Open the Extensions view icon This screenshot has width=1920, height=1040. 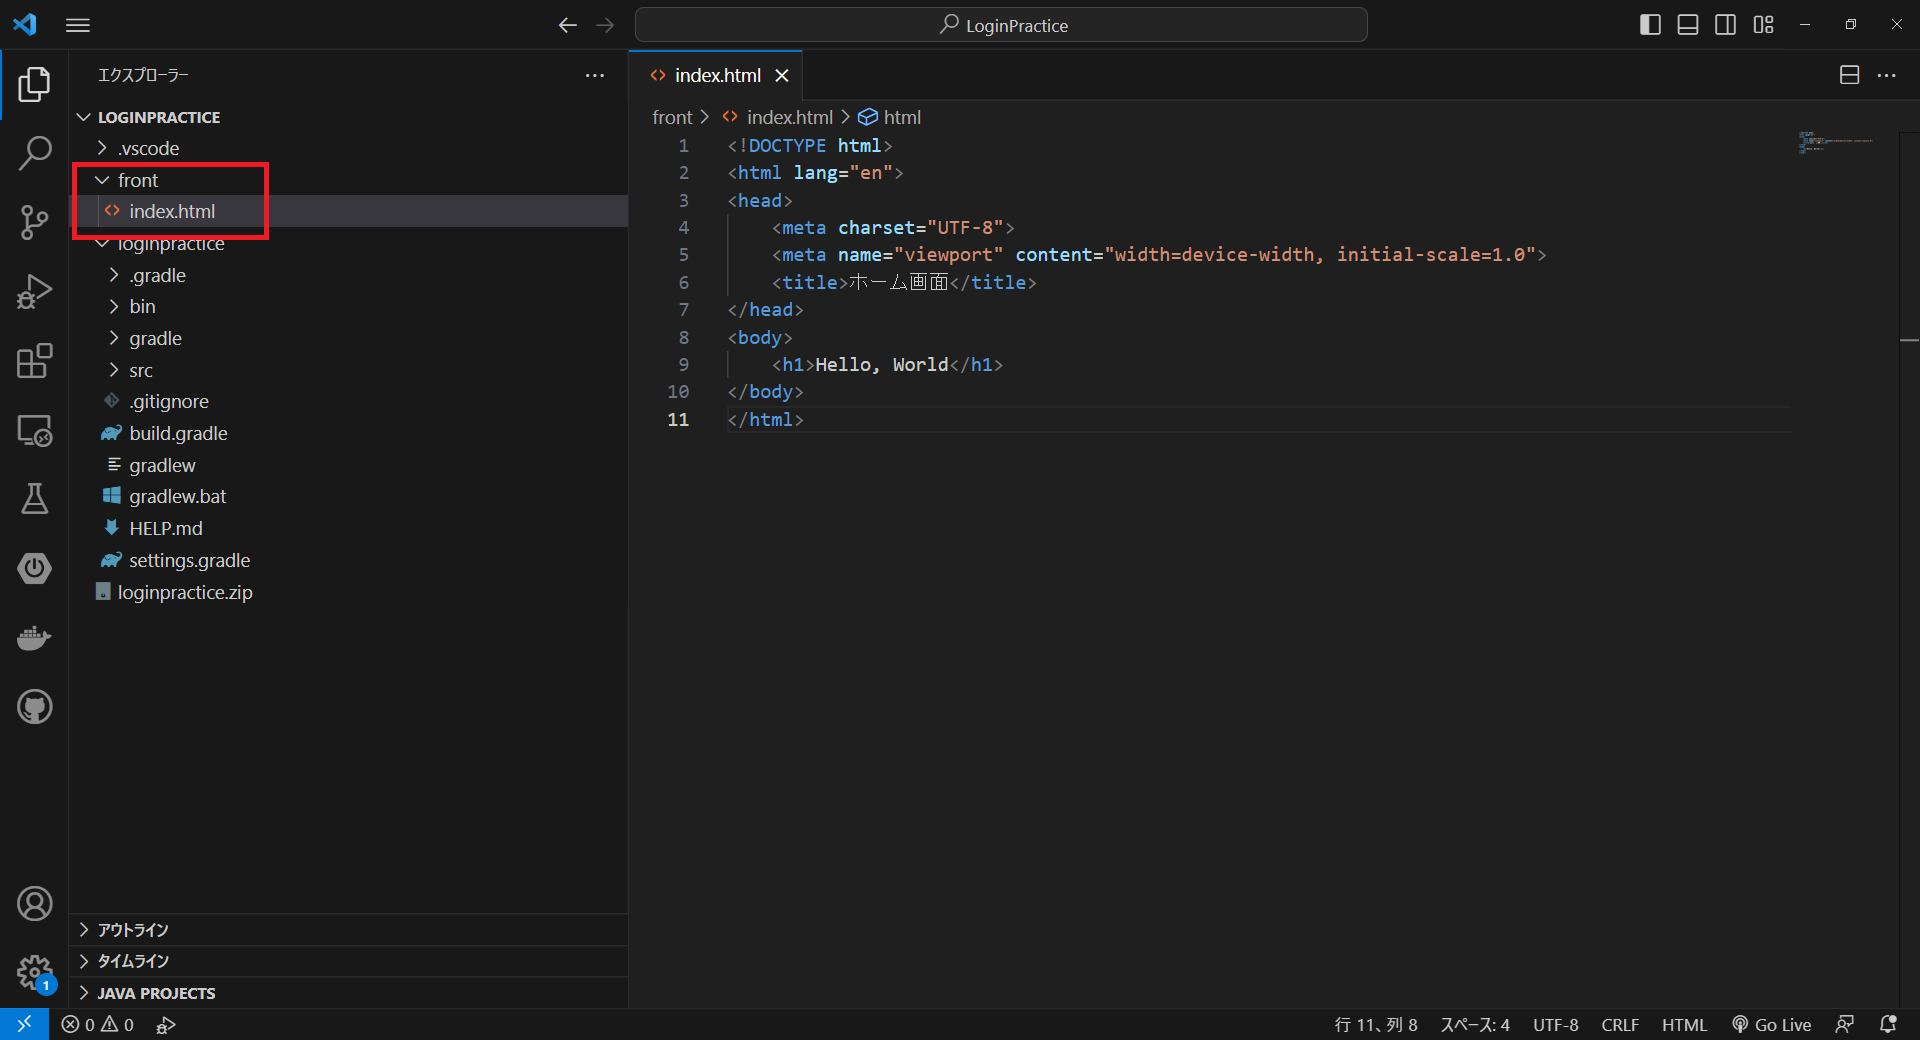34,361
